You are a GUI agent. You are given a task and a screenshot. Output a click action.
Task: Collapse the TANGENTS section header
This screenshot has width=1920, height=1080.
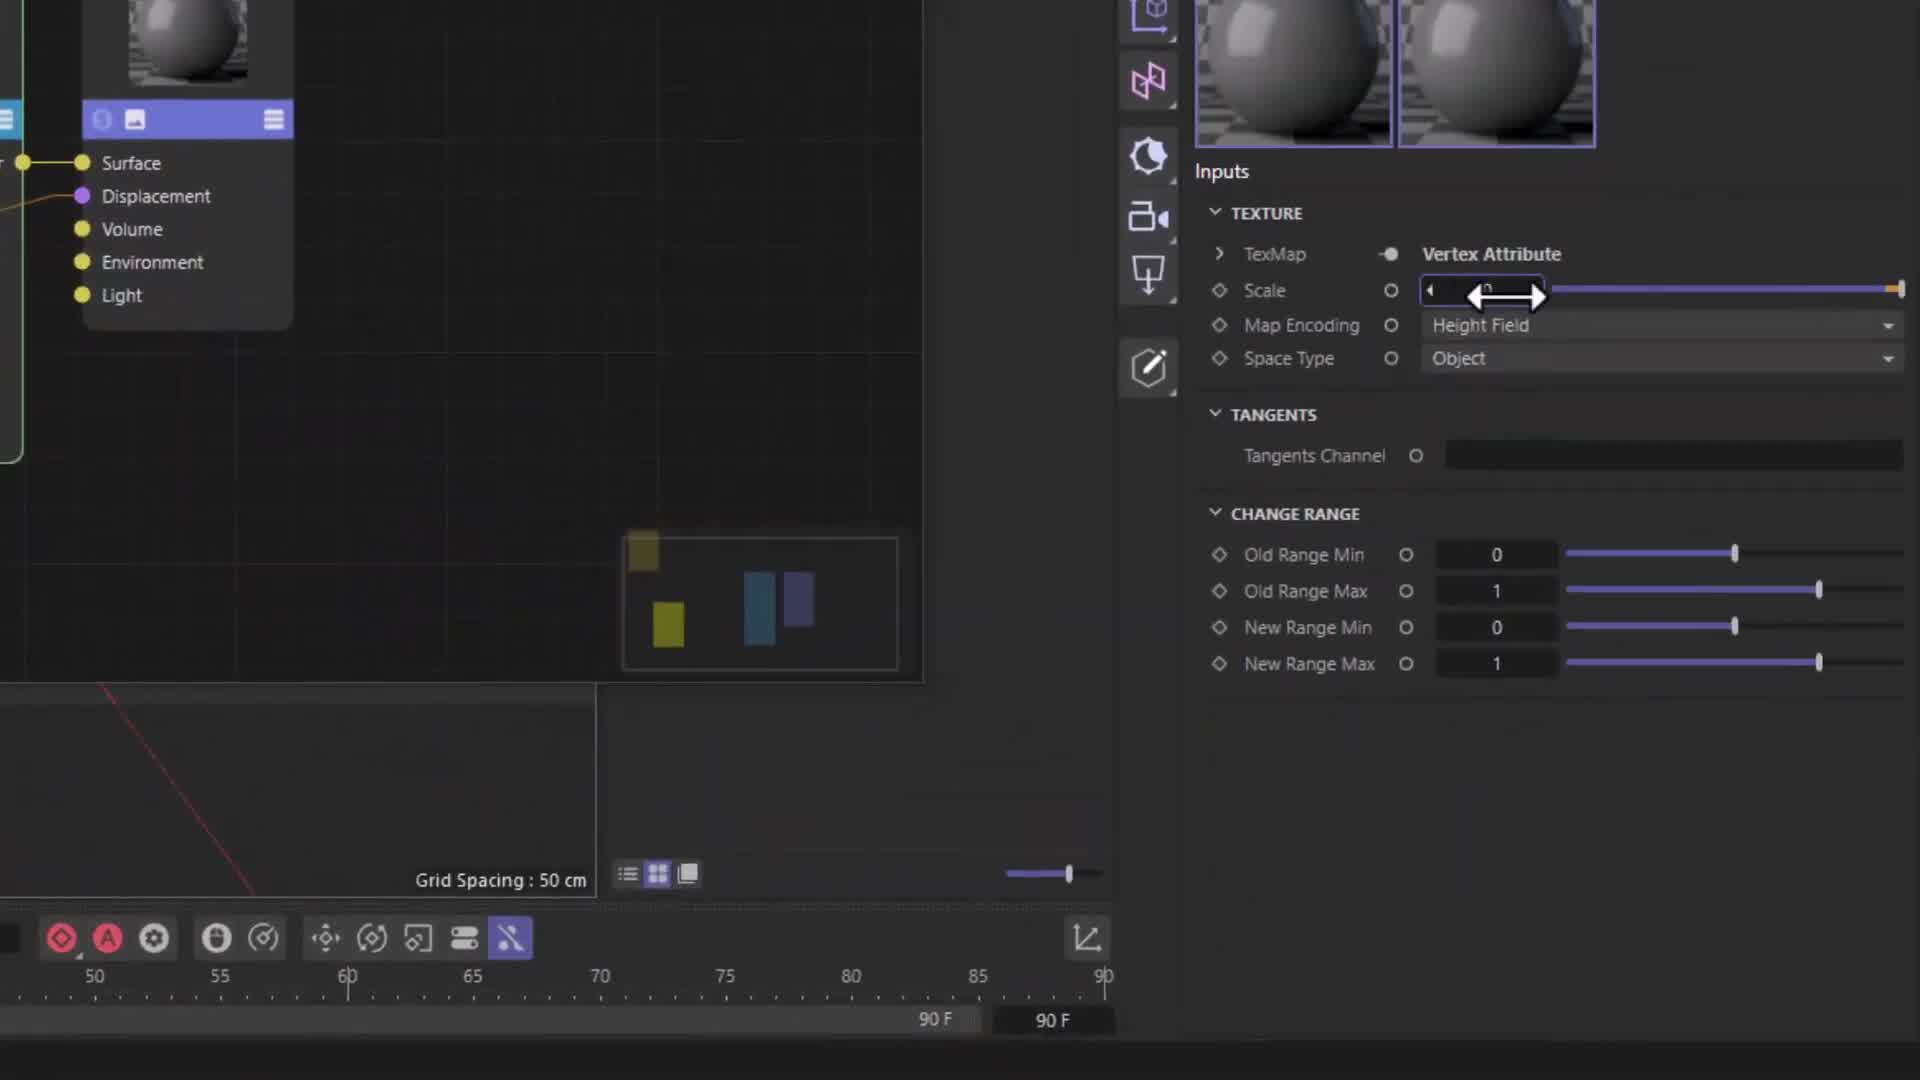click(x=1216, y=413)
